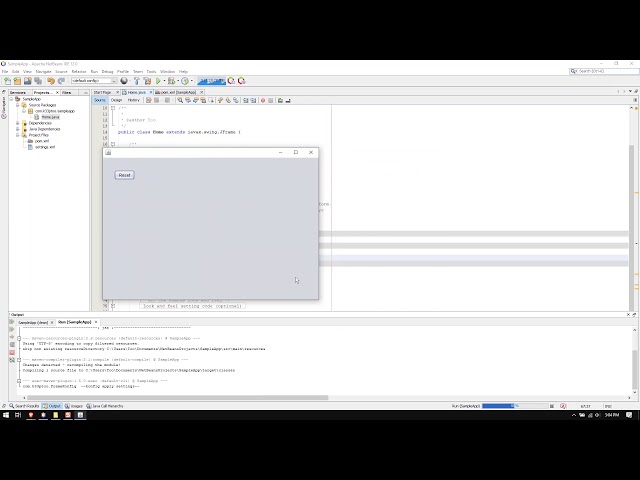Open the Run Project dropdown arrow
The width and height of the screenshot is (640, 480).
click(x=164, y=81)
